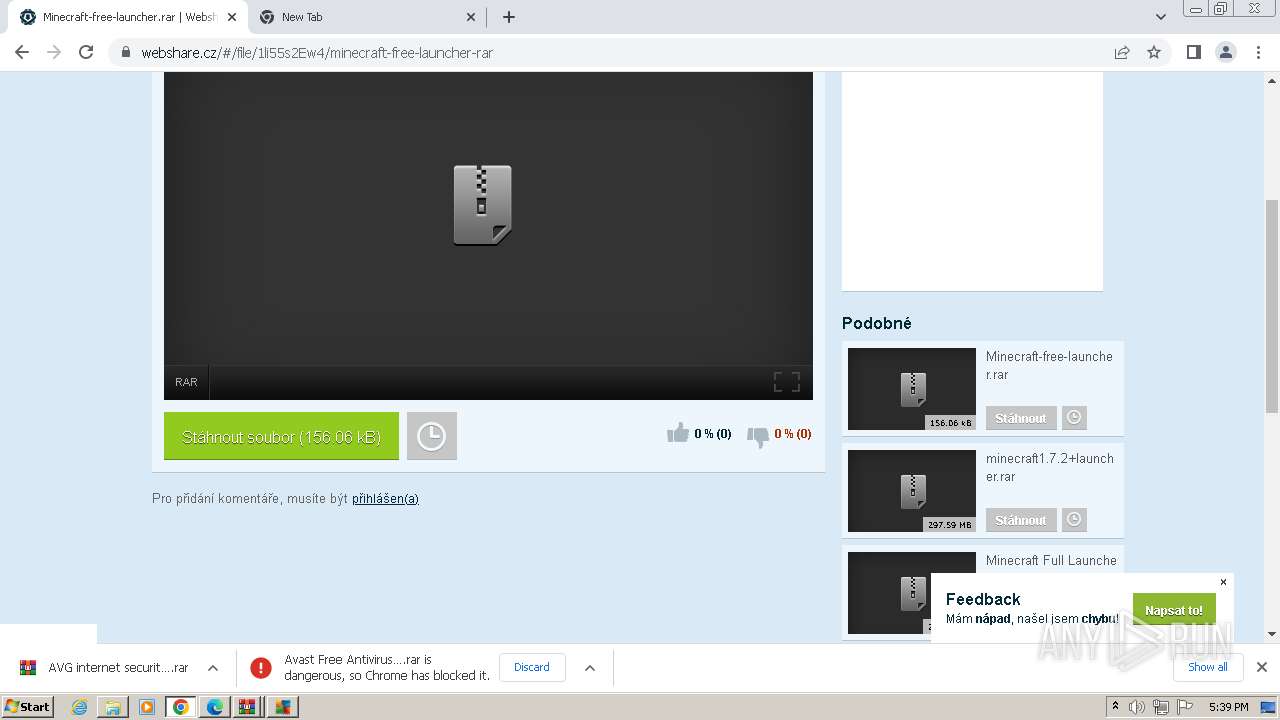Viewport: 1280px width, 720px height.
Task: Open the media player taskbar icon
Action: click(147, 707)
